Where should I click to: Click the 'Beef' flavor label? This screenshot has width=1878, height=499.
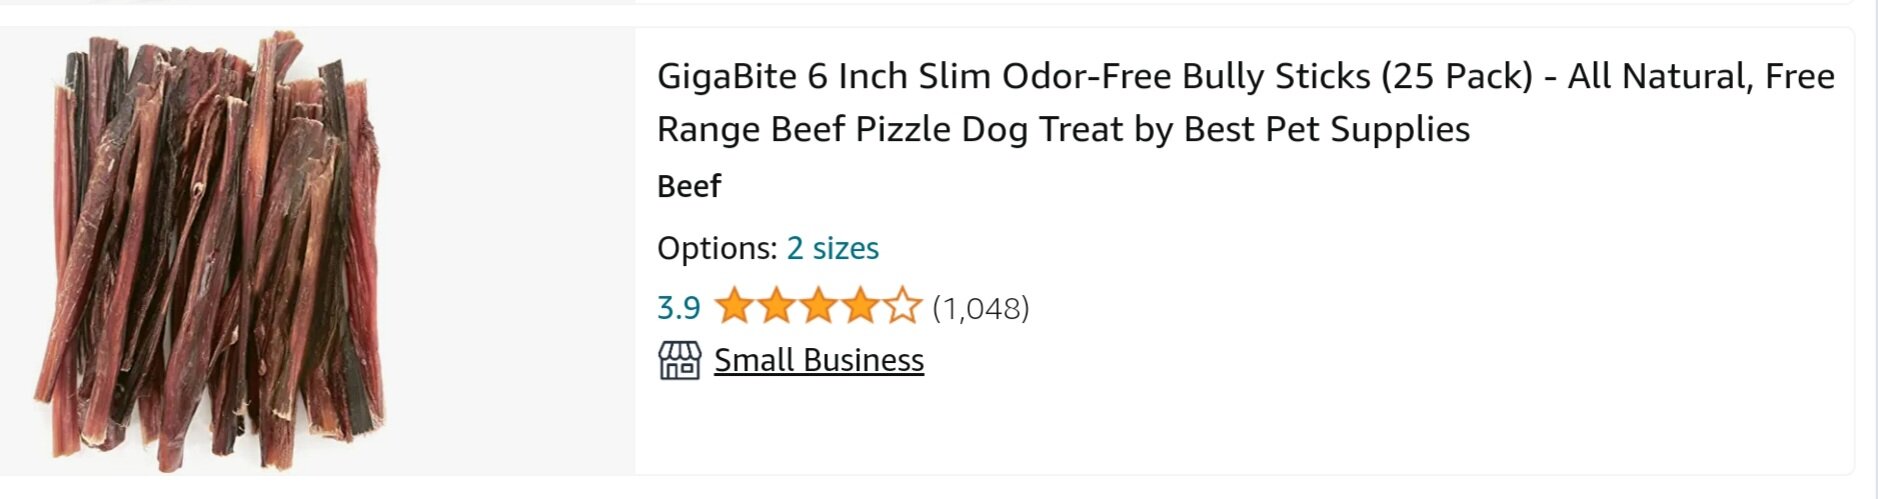click(x=689, y=186)
